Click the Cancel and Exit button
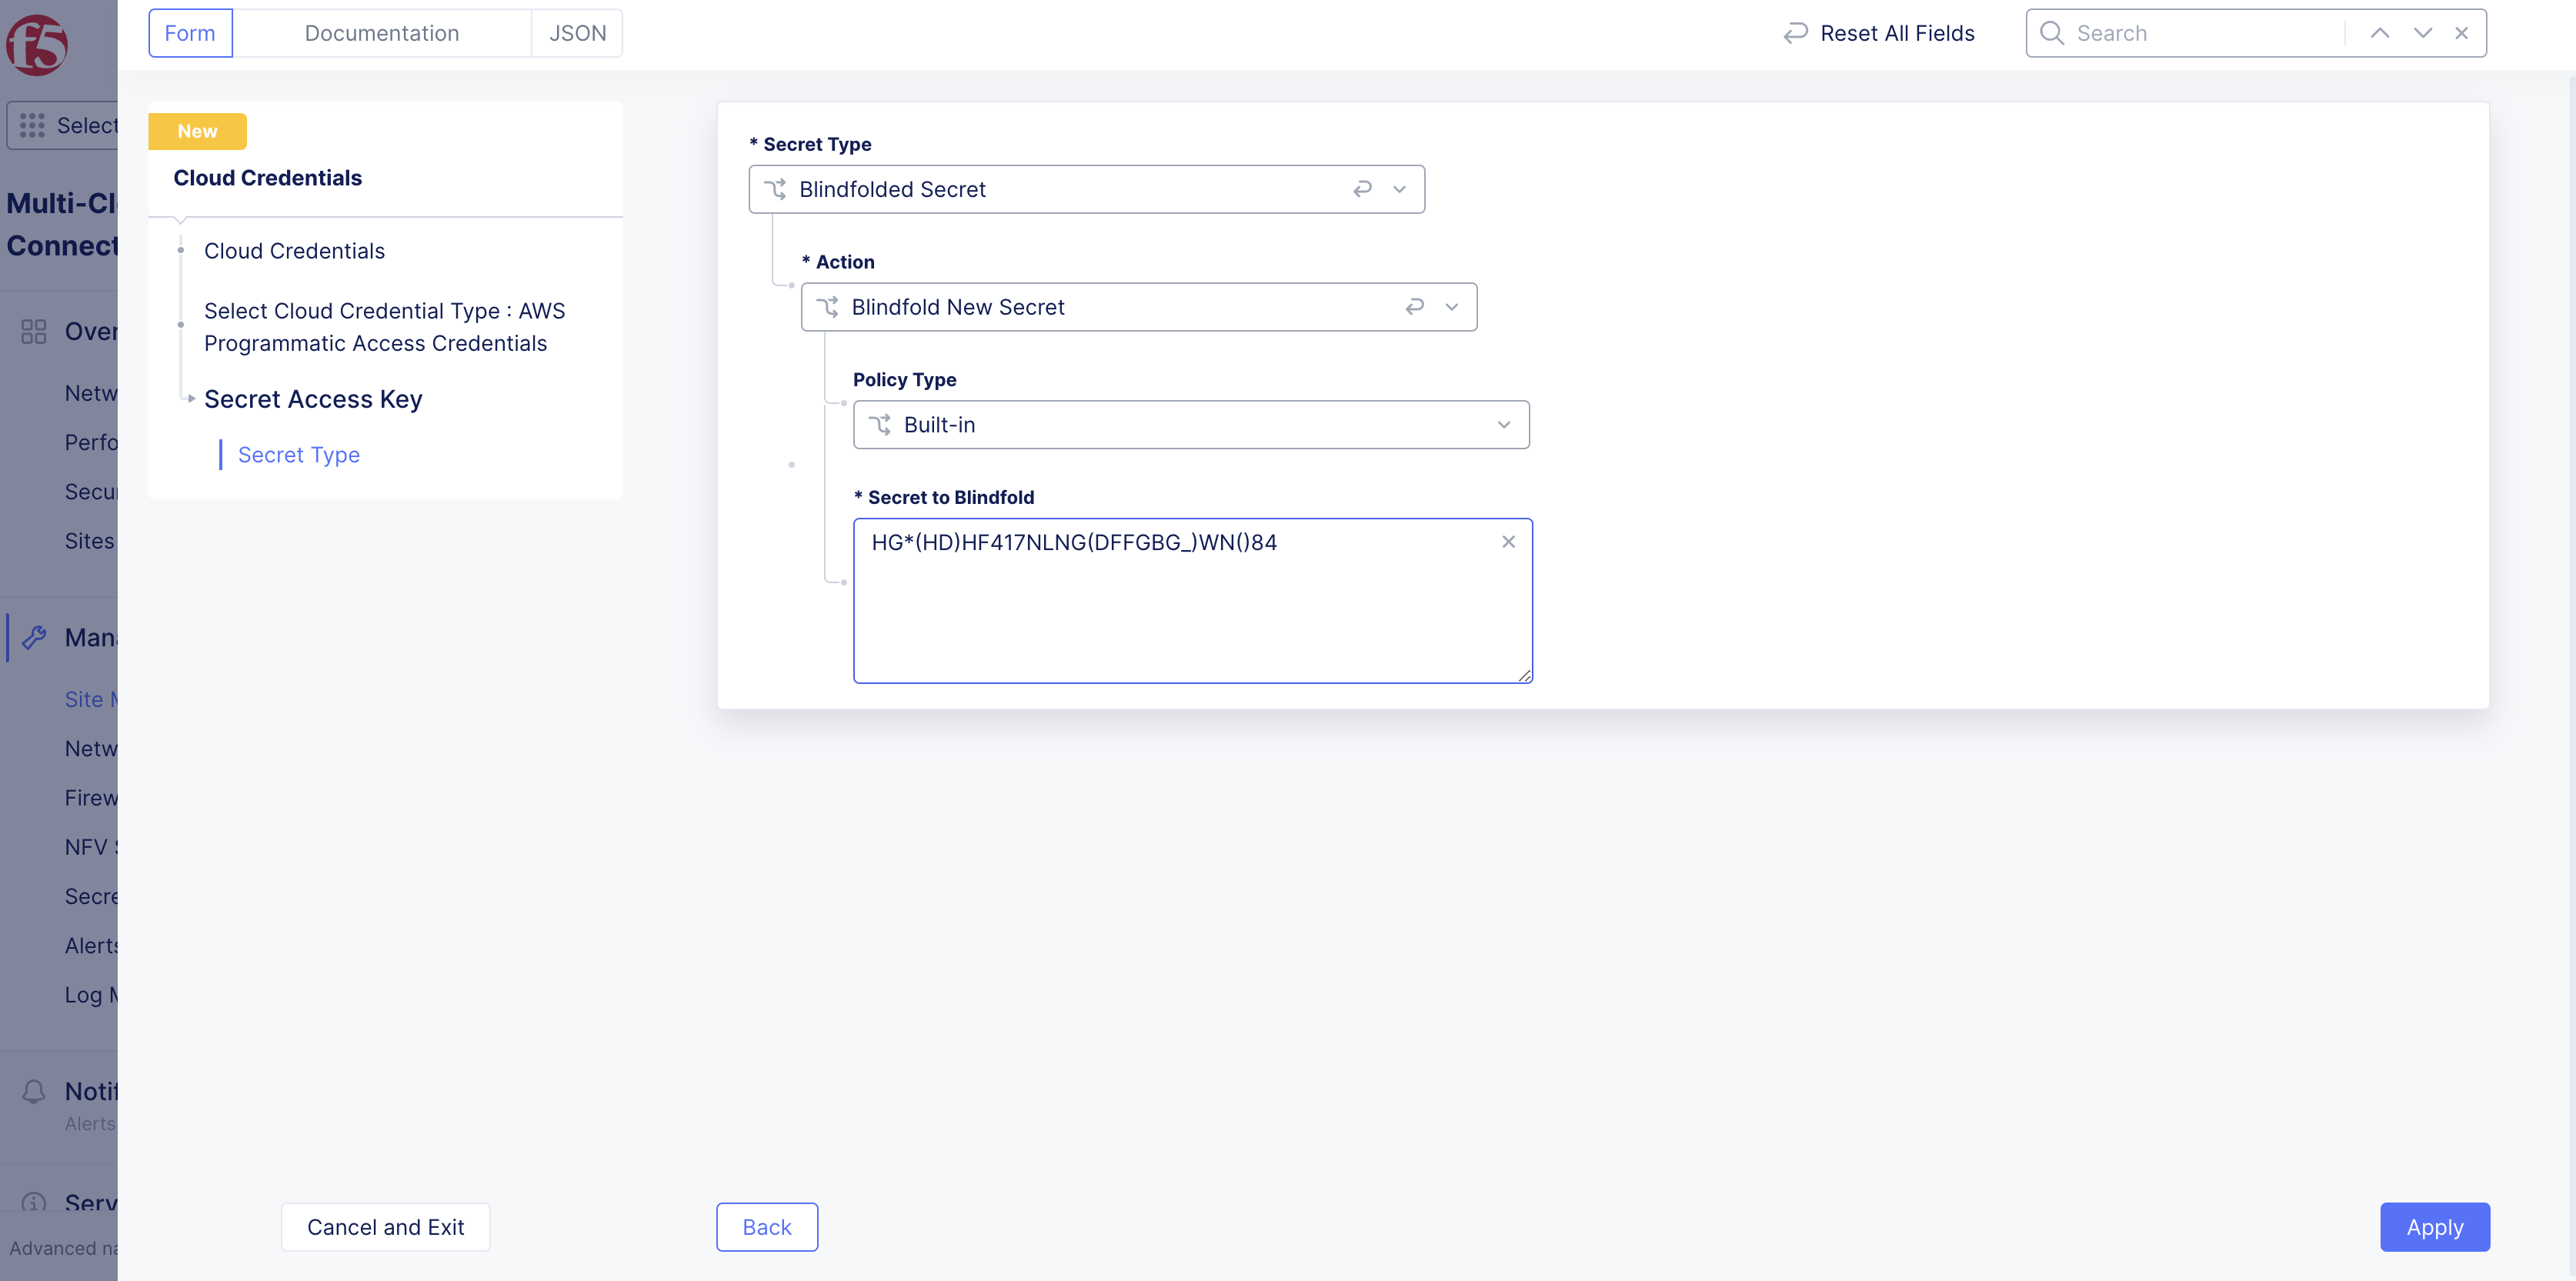 click(x=385, y=1226)
